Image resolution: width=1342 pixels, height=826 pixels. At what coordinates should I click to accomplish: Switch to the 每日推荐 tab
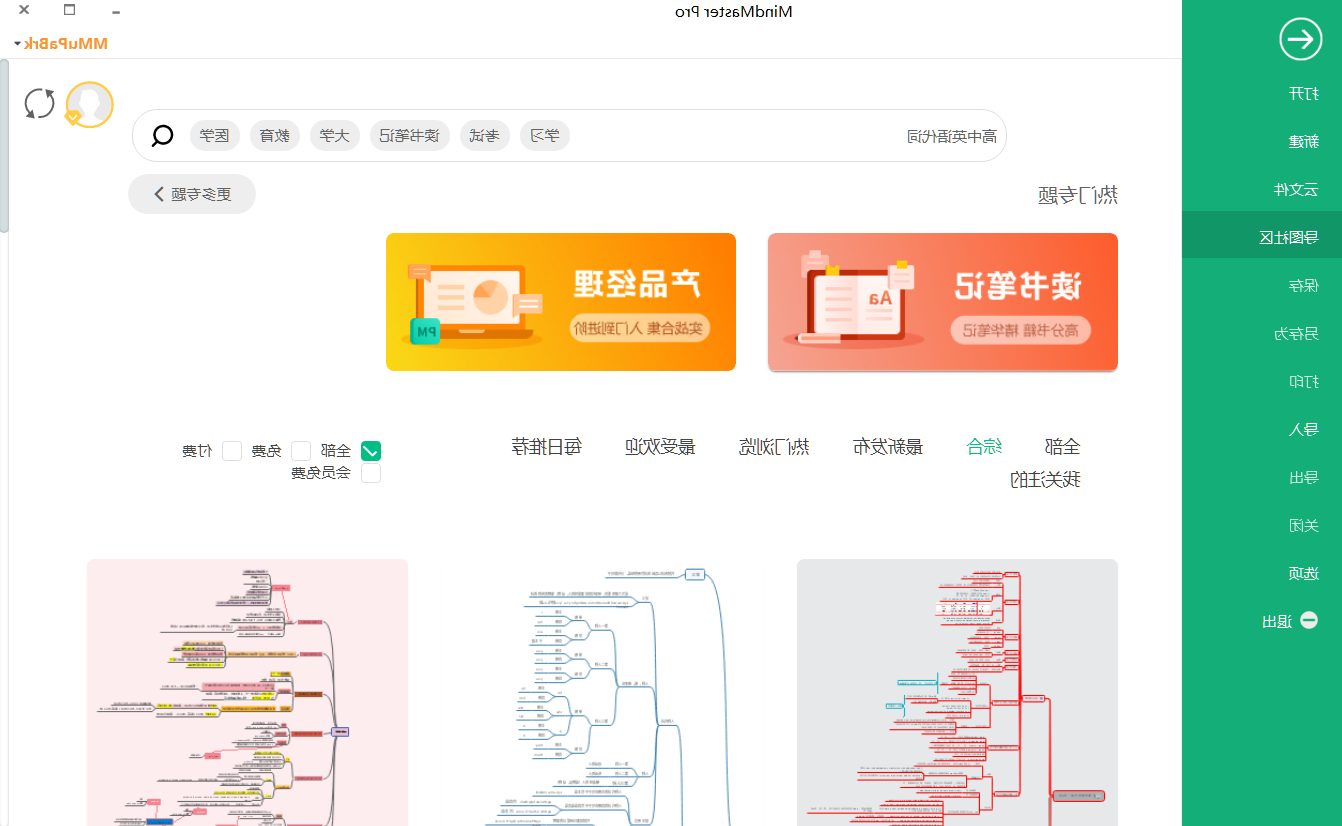point(546,446)
